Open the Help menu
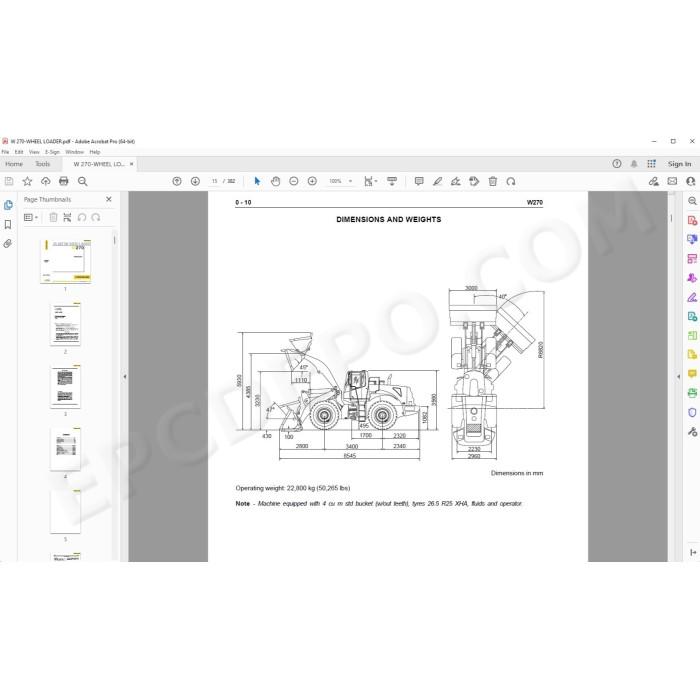Screen dimensions: 700x700 95,152
